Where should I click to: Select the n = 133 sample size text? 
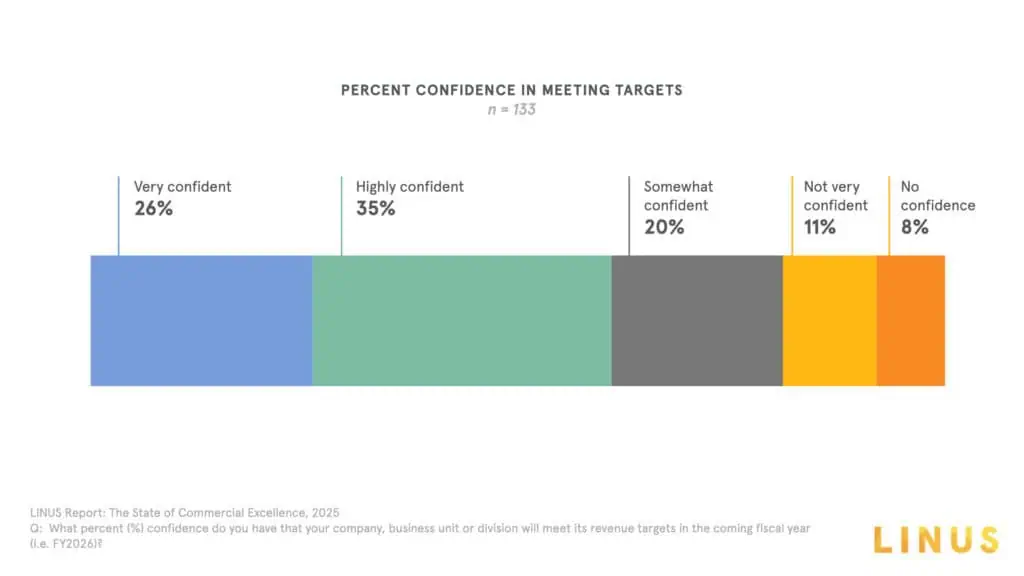(511, 110)
